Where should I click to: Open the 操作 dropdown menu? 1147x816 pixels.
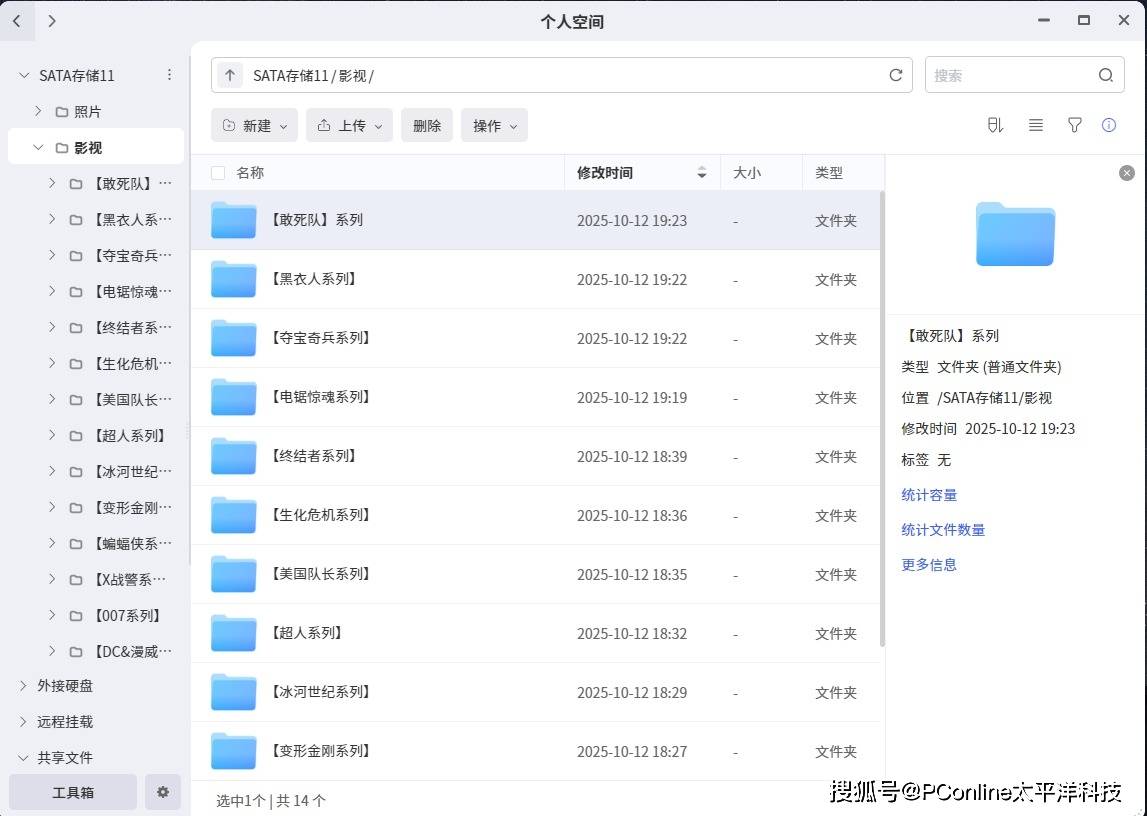[494, 125]
